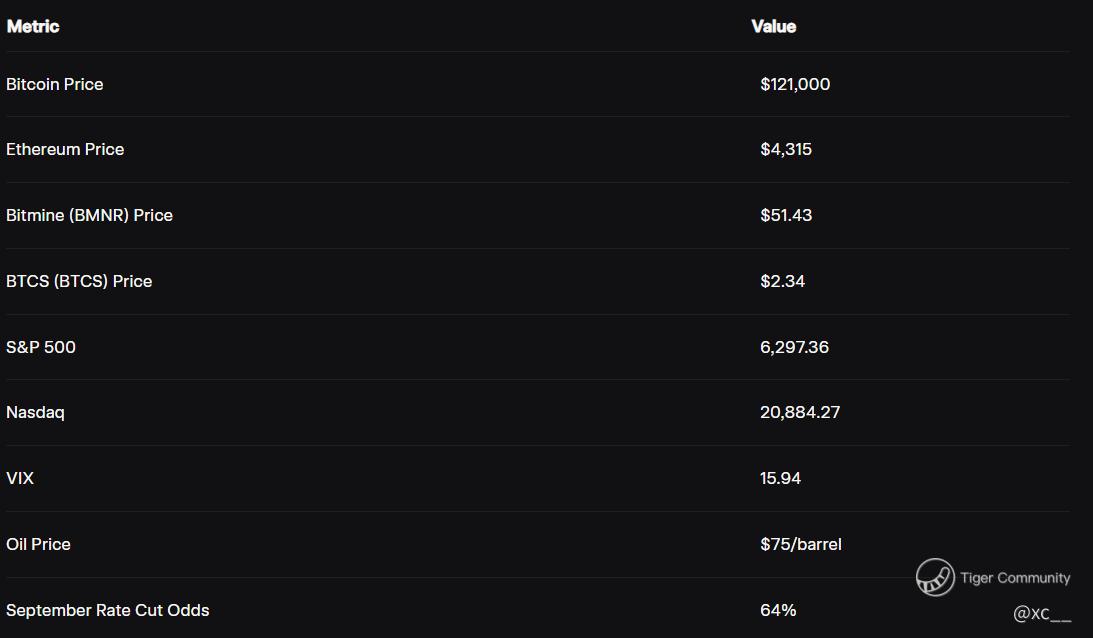
Task: Select the Nasdaq row label
Action: pos(35,413)
